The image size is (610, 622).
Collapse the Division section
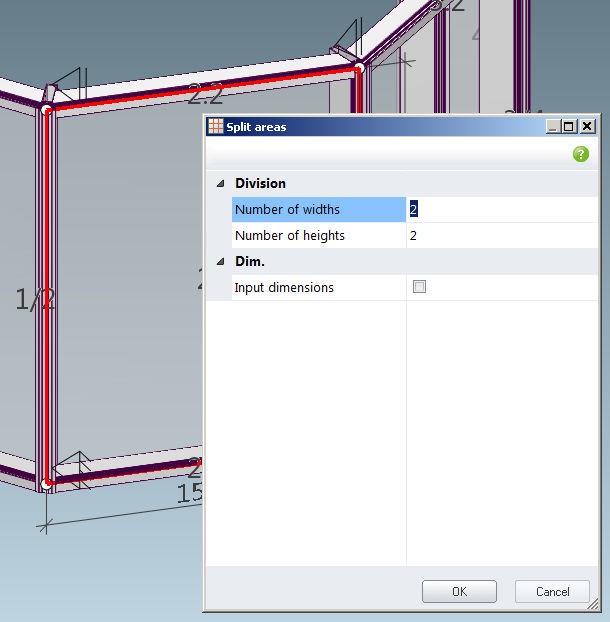[x=219, y=184]
